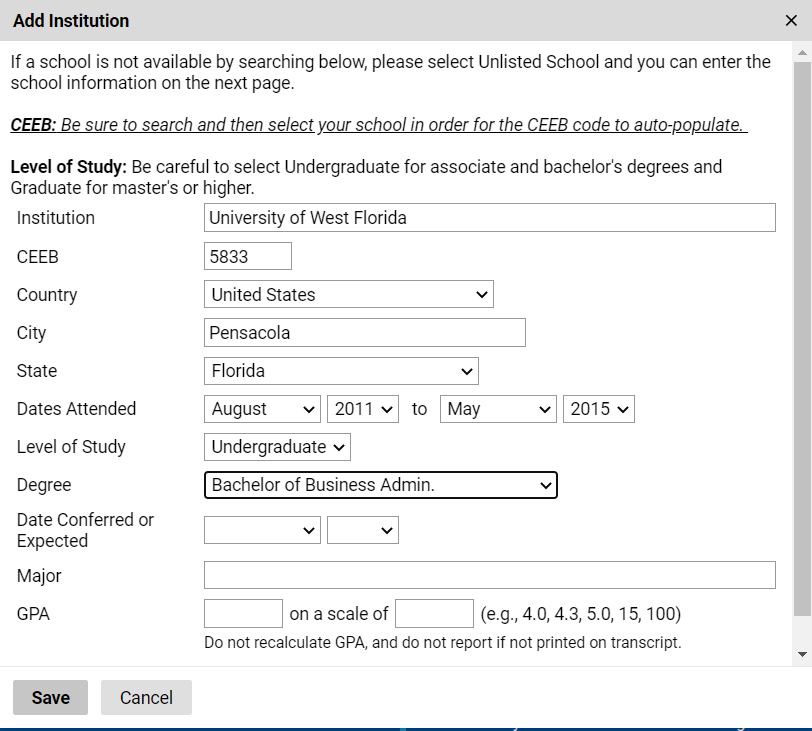Screen dimensions: 812x731
Task: Click the GPA scale field
Action: (x=434, y=613)
